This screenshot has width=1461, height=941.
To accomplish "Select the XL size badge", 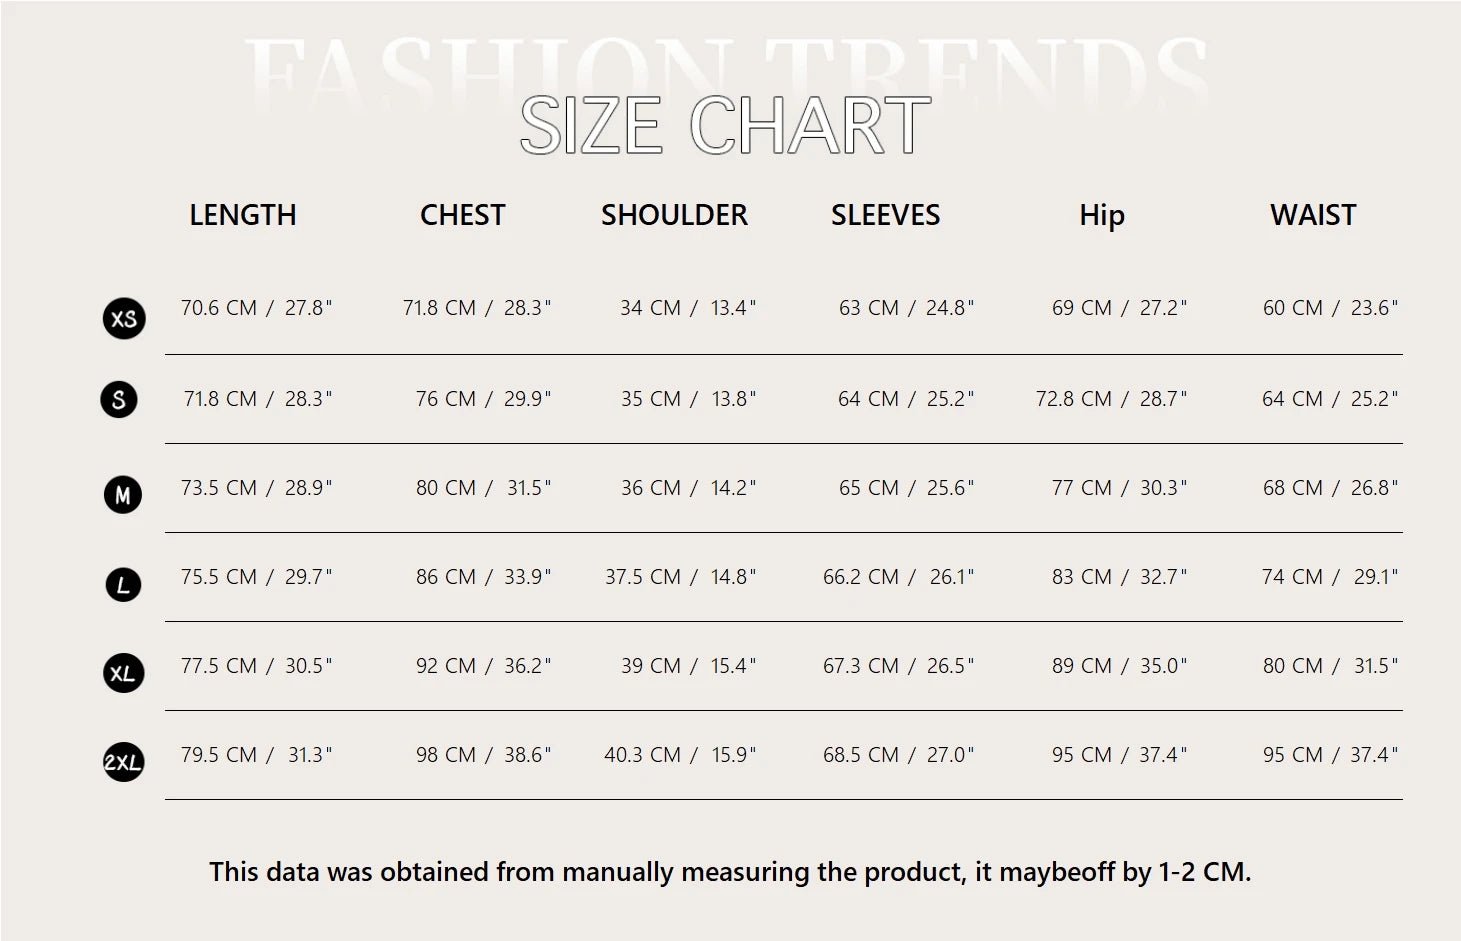I will tap(124, 673).
